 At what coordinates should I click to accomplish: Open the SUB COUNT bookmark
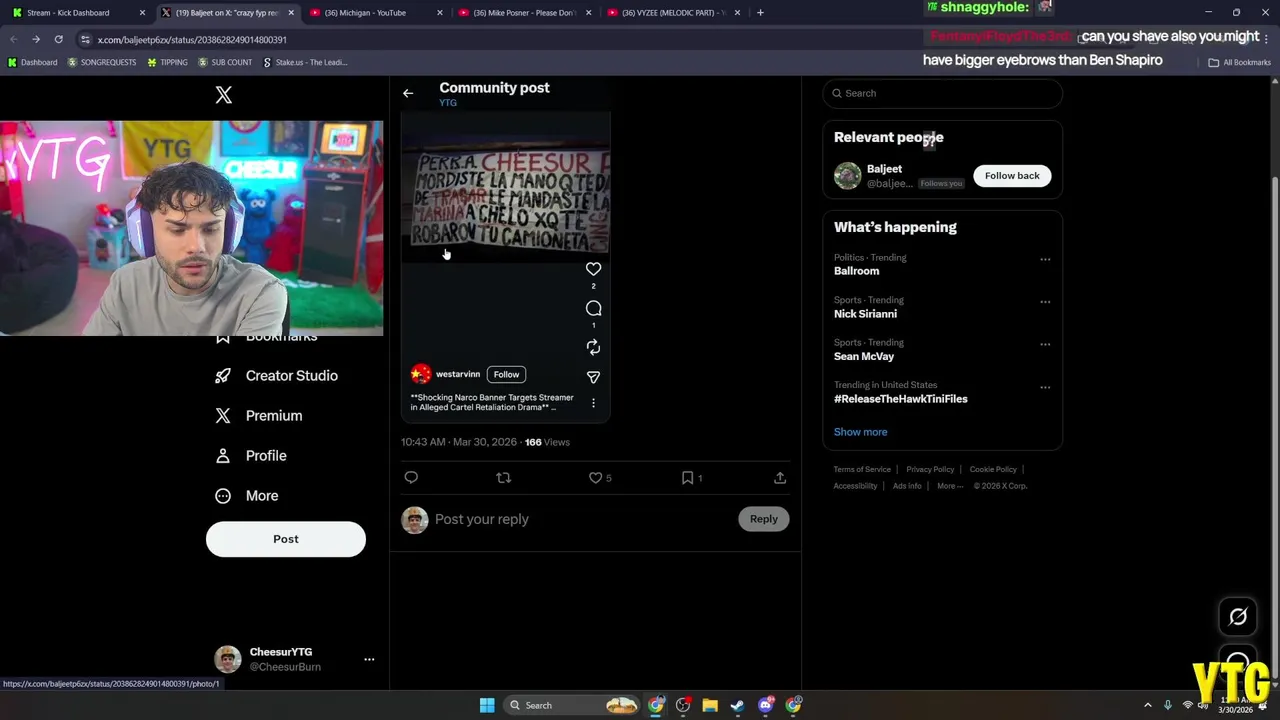225,62
